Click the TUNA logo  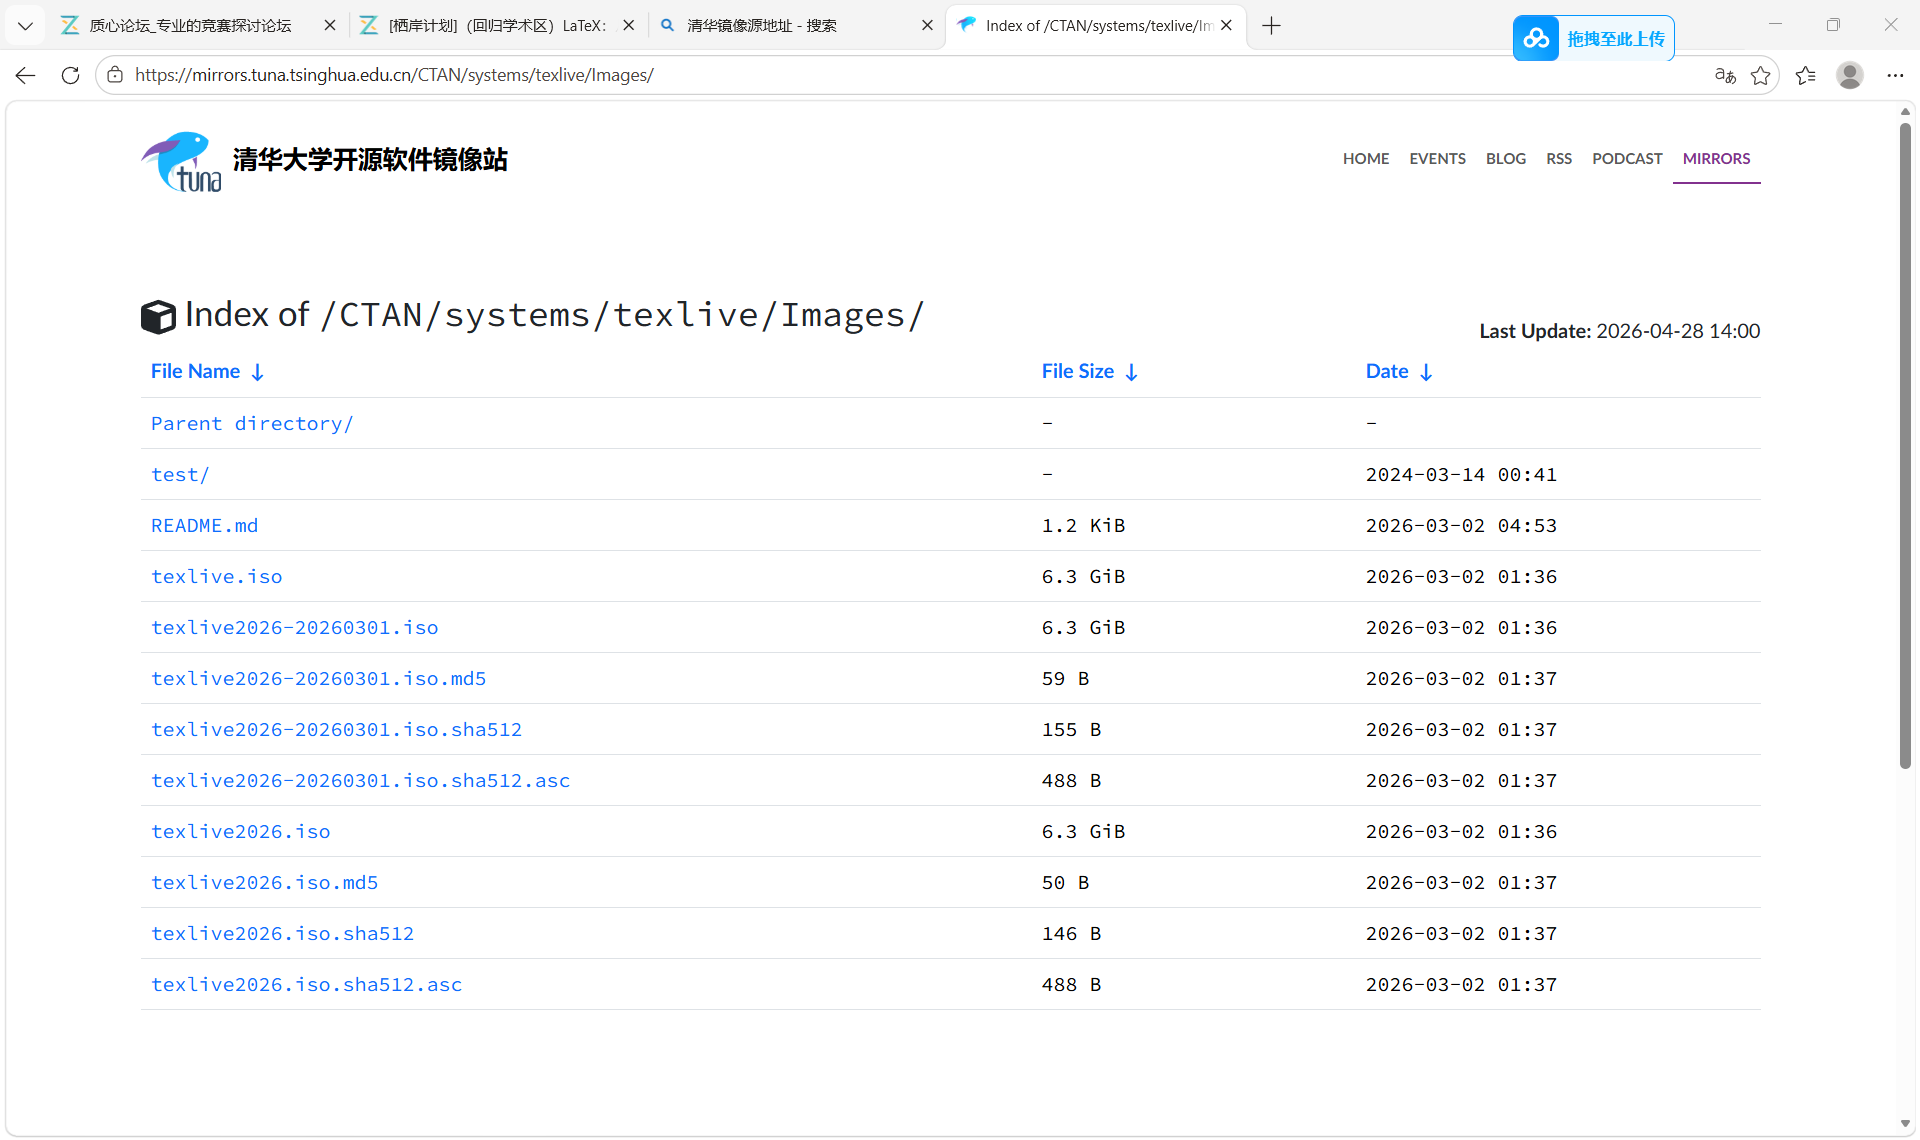[182, 162]
